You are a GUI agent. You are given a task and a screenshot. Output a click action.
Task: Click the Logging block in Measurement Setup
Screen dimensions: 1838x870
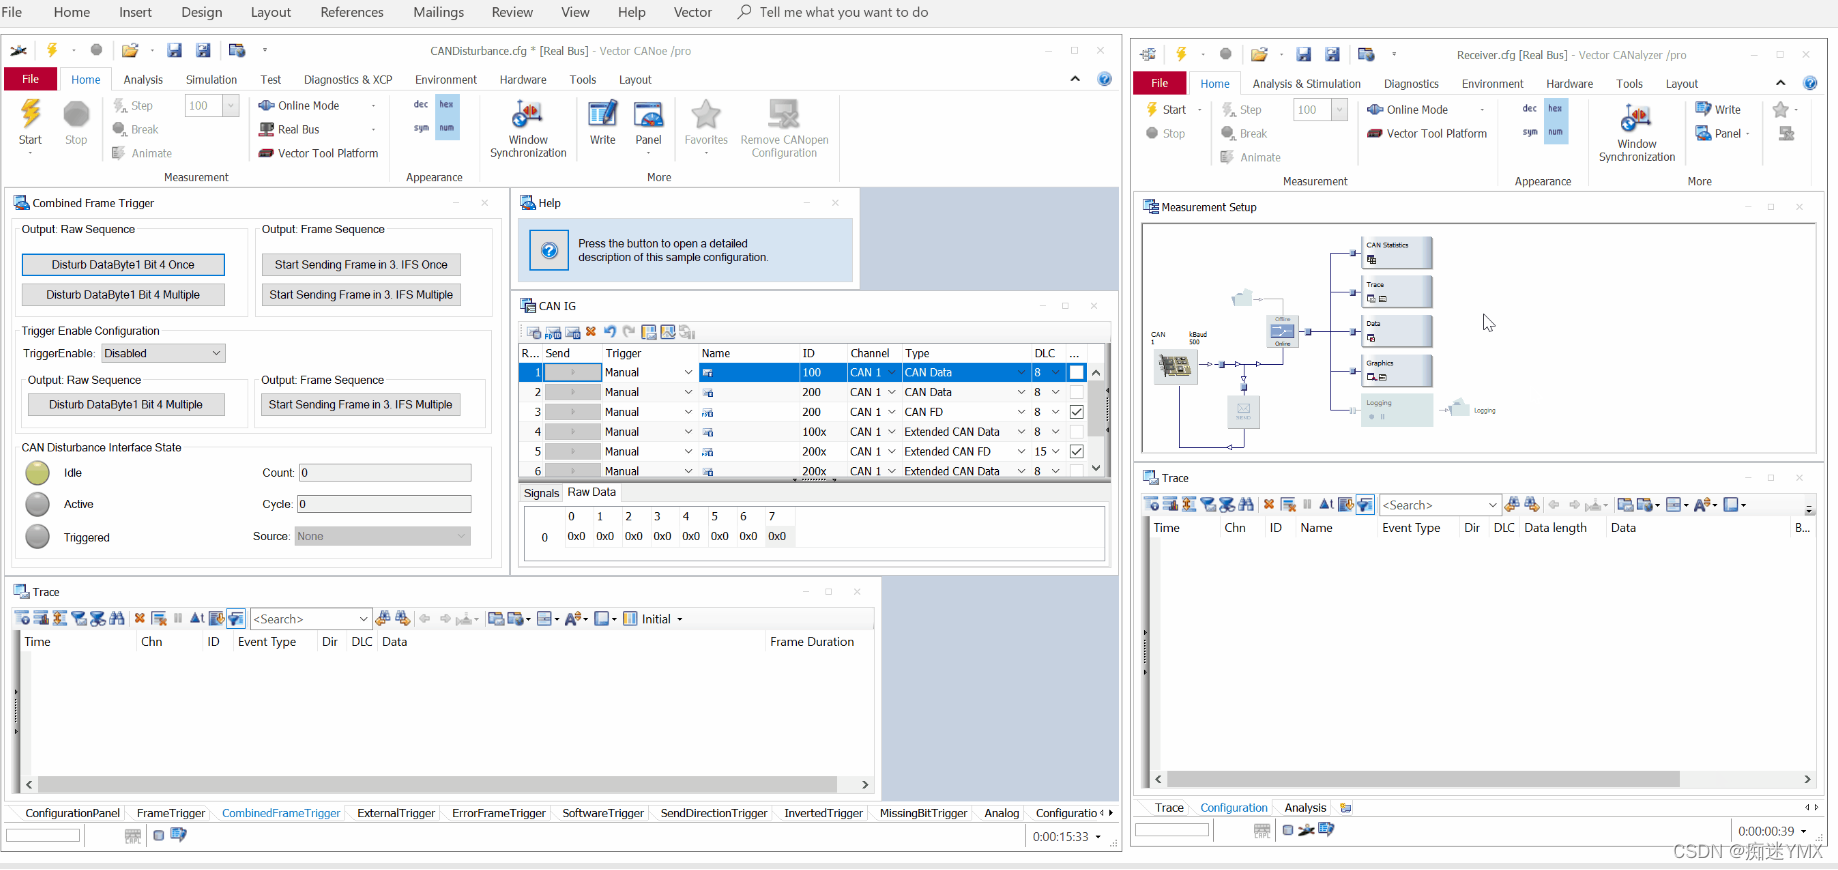[x=1398, y=410]
